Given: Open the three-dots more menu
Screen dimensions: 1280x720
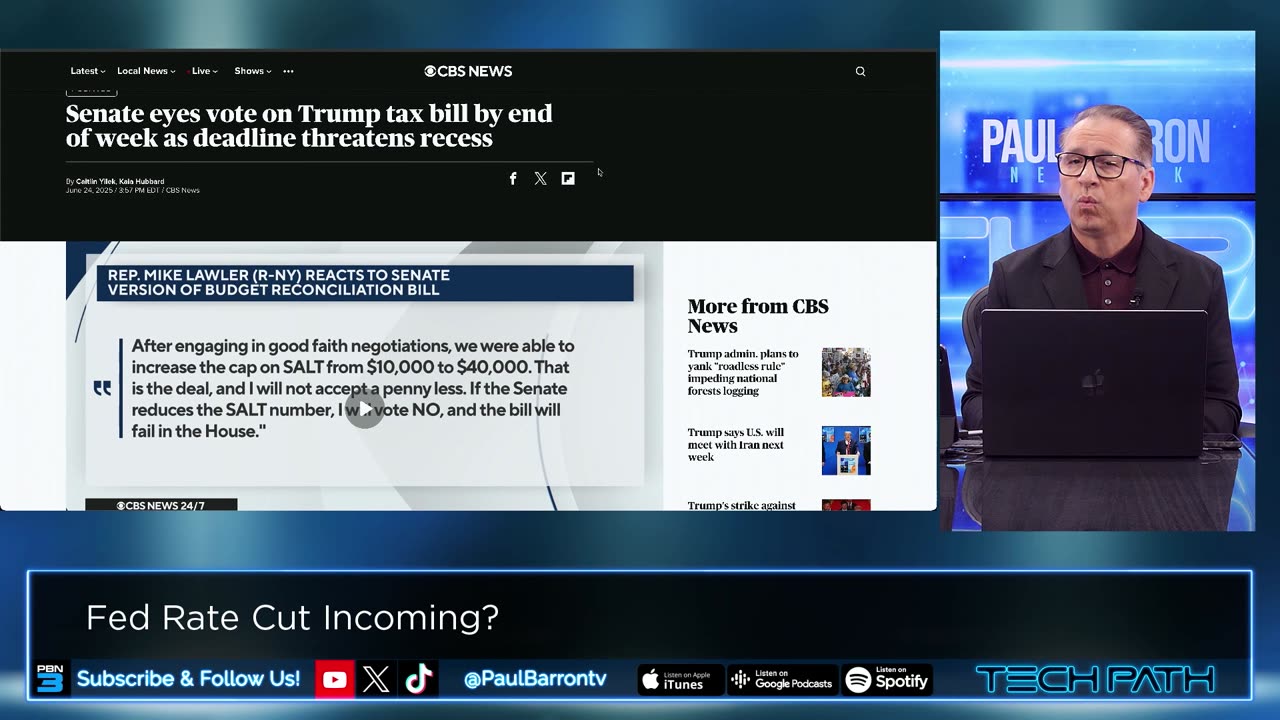Looking at the screenshot, I should [x=288, y=71].
